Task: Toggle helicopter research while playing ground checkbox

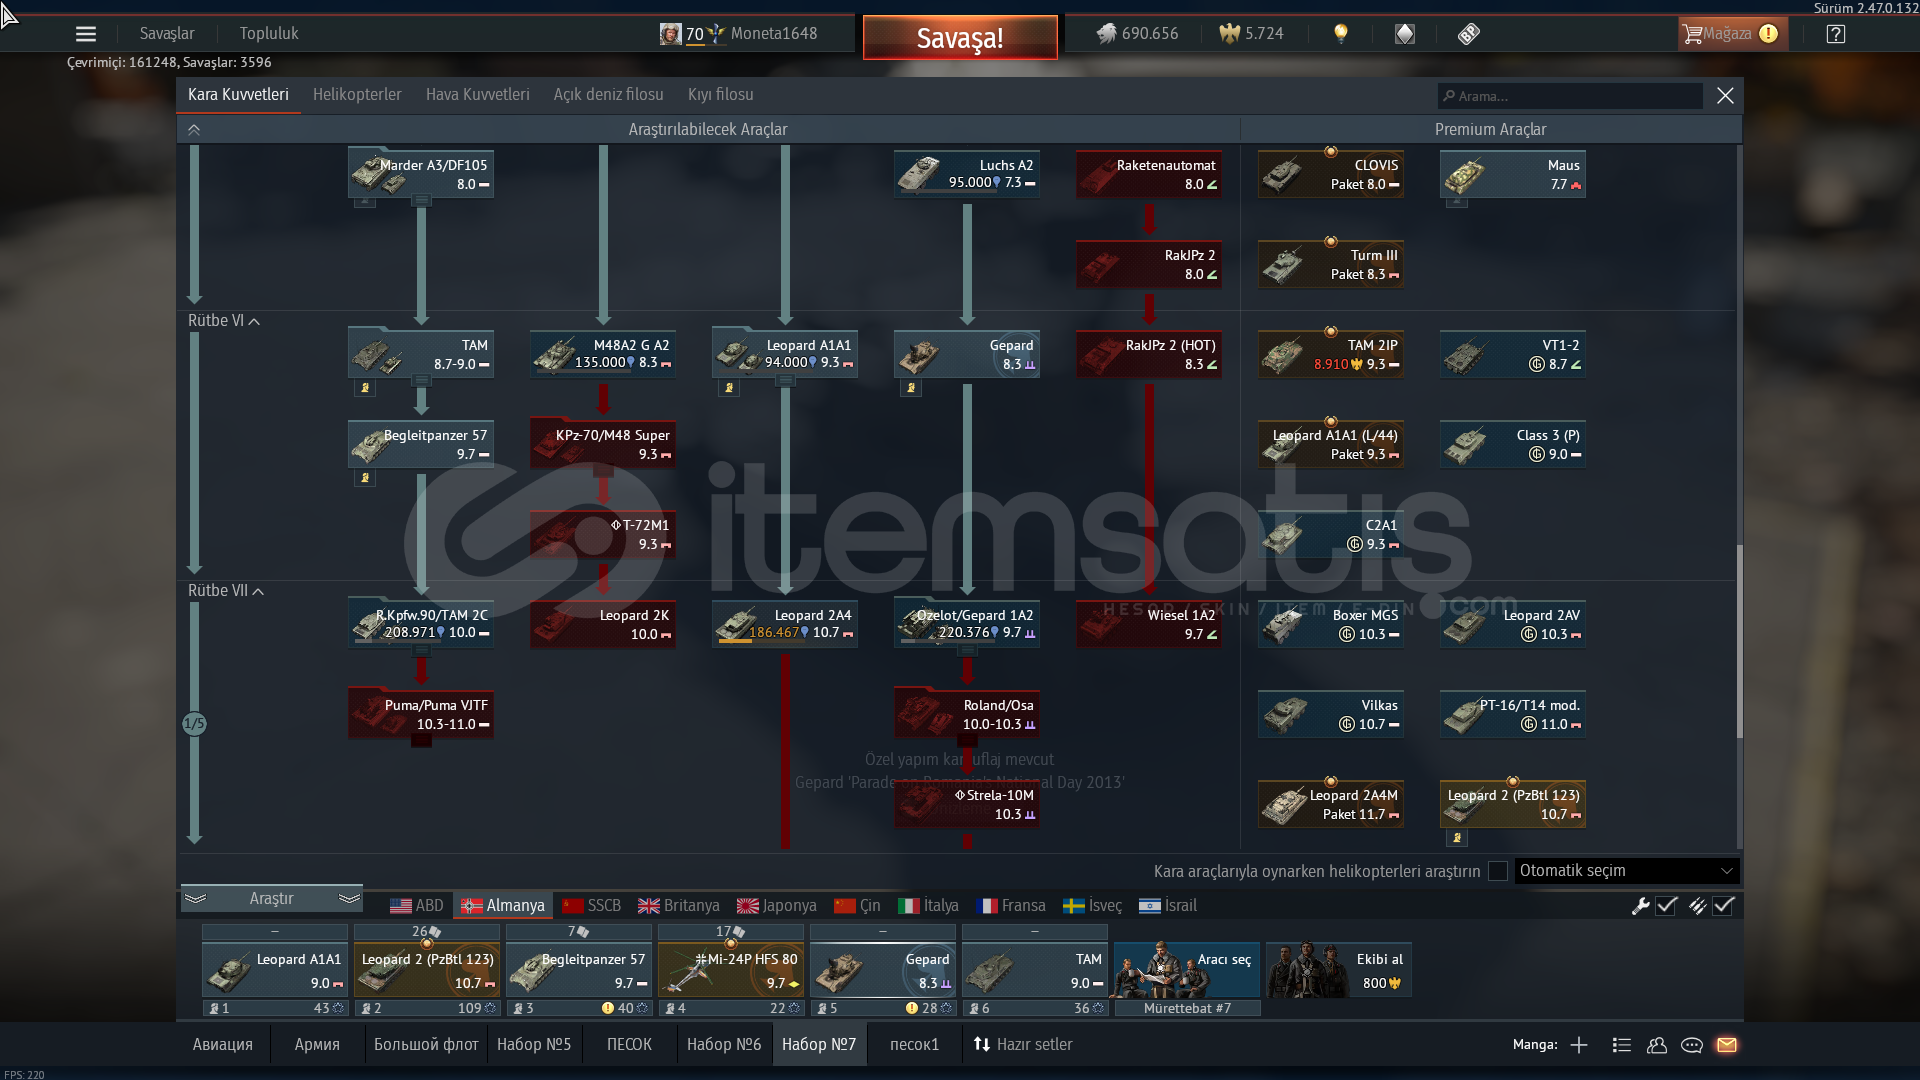Action: click(1498, 871)
